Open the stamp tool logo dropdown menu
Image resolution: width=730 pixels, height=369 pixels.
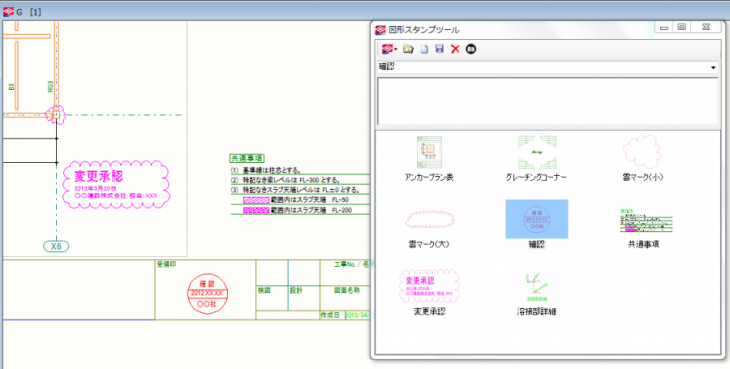tap(390, 49)
